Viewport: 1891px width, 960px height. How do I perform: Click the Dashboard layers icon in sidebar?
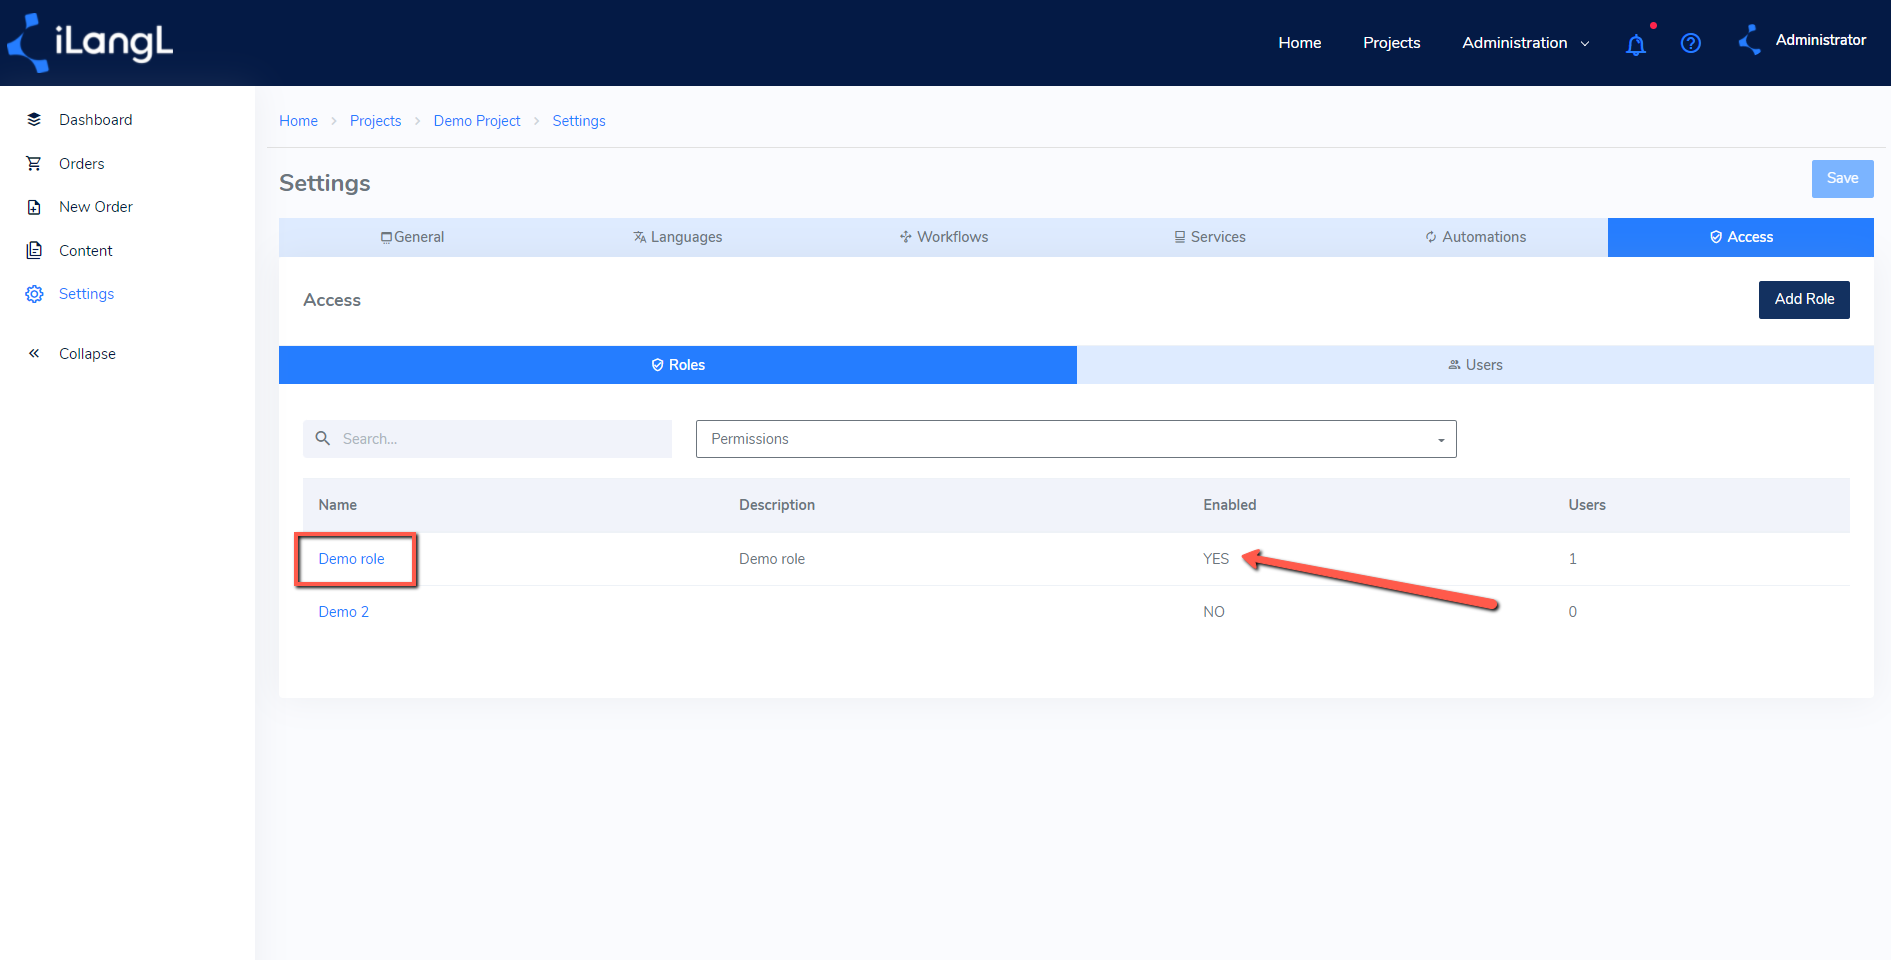point(34,119)
